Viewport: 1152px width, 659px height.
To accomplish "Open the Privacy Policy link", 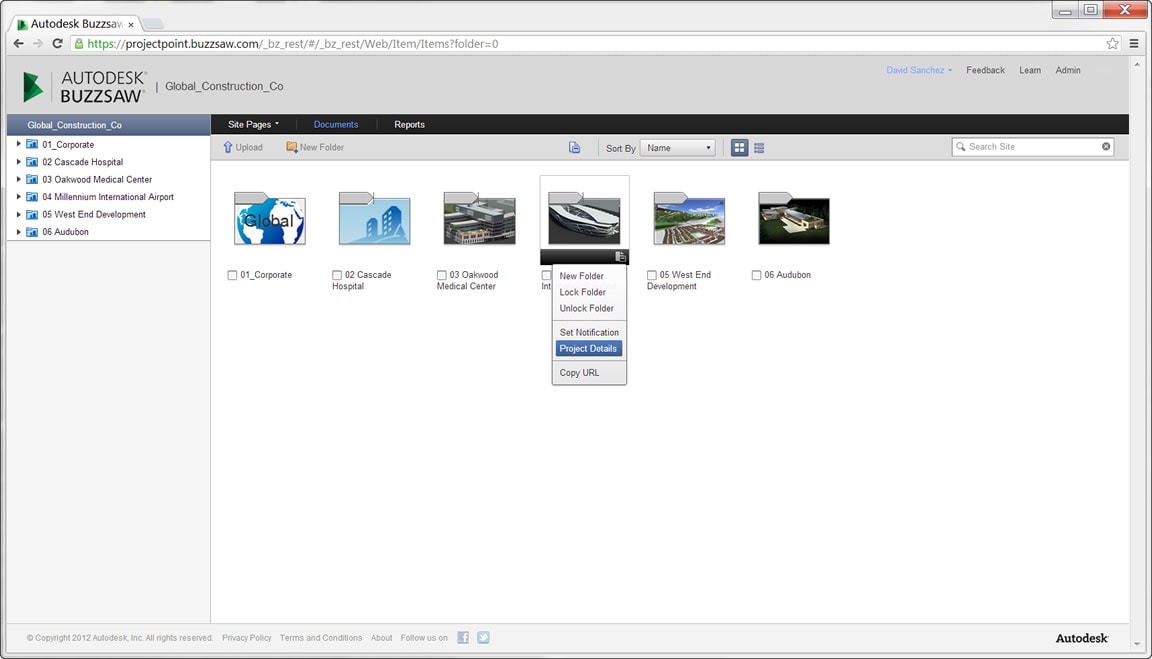I will tap(247, 638).
